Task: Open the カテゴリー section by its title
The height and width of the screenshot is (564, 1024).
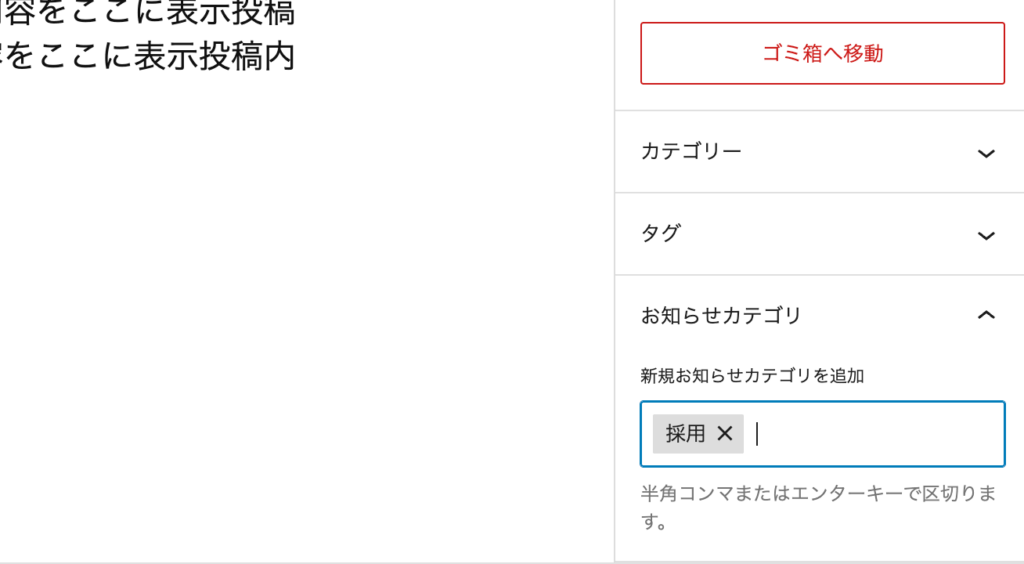Action: pos(691,152)
